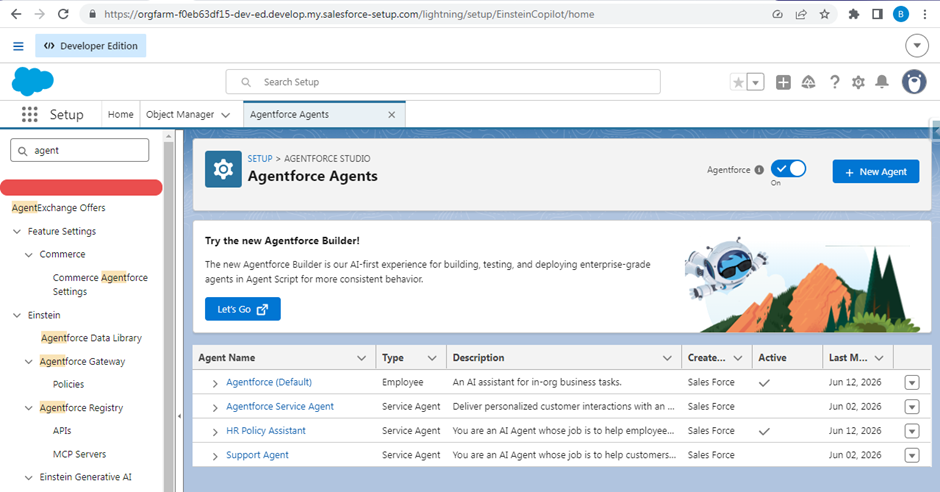940x492 pixels.
Task: Open the browser extensions puzzle icon
Action: pyautogui.click(x=854, y=14)
